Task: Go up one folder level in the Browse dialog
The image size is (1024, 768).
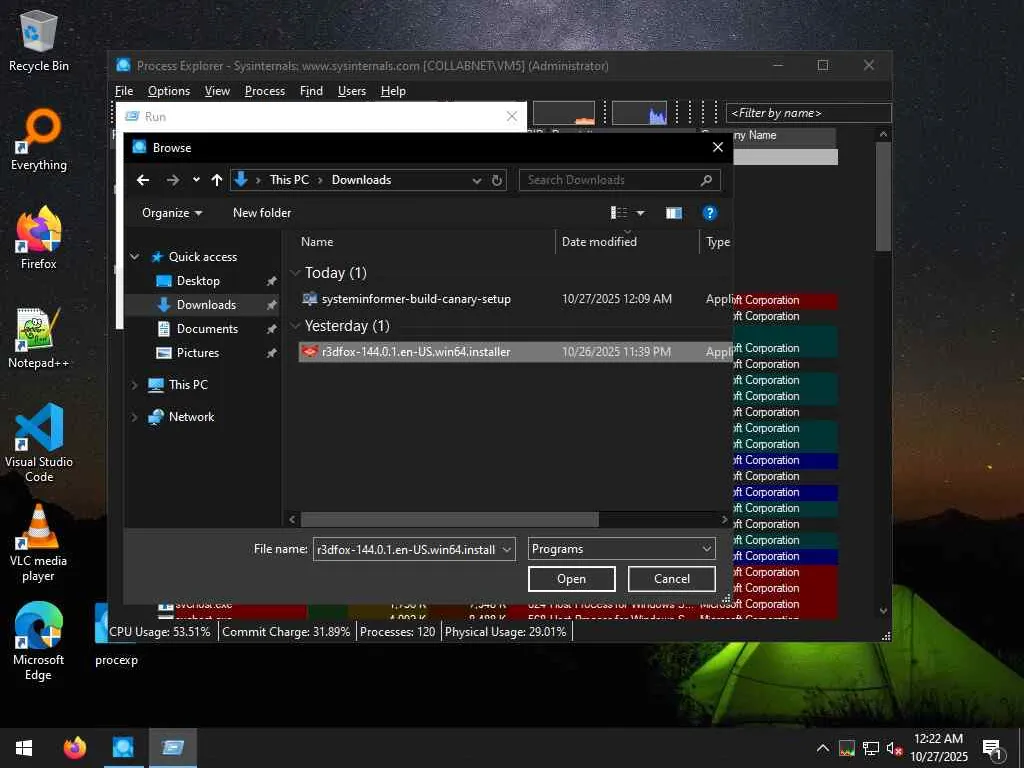Action: click(x=217, y=180)
